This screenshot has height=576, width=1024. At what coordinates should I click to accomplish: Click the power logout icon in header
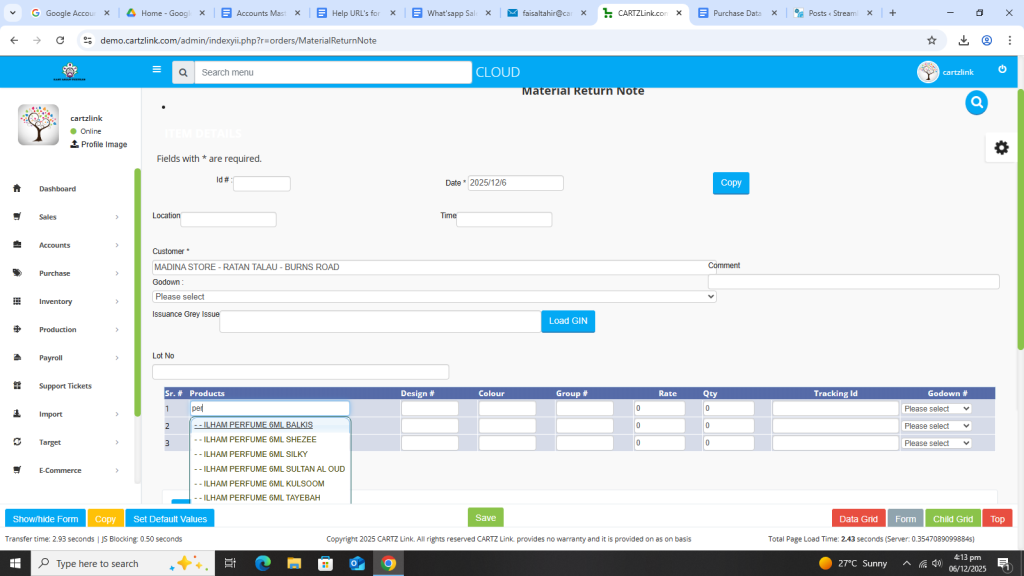coord(1002,70)
